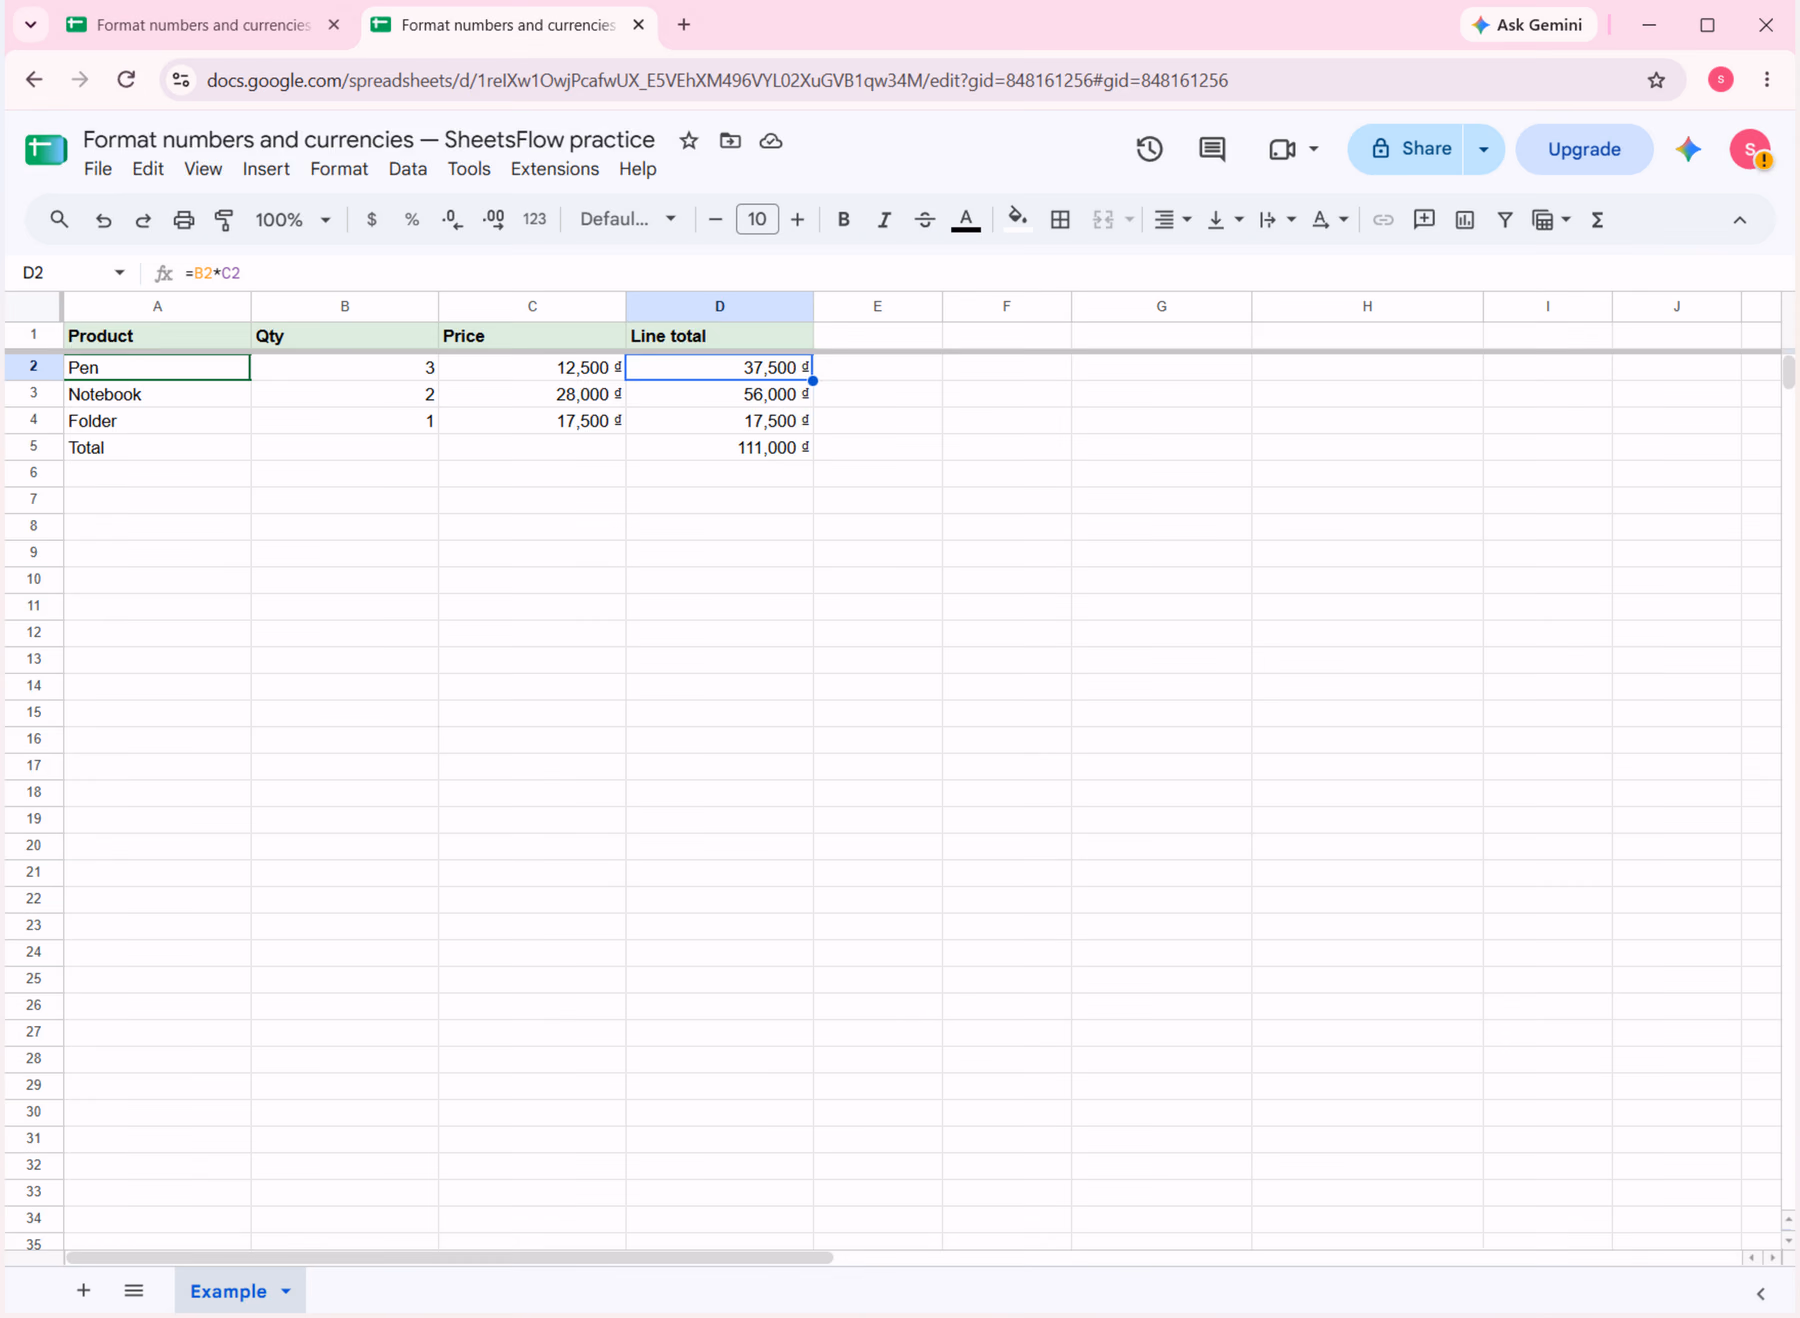Open the Gemini sparkle icon
The height and width of the screenshot is (1318, 1800).
(x=1689, y=149)
